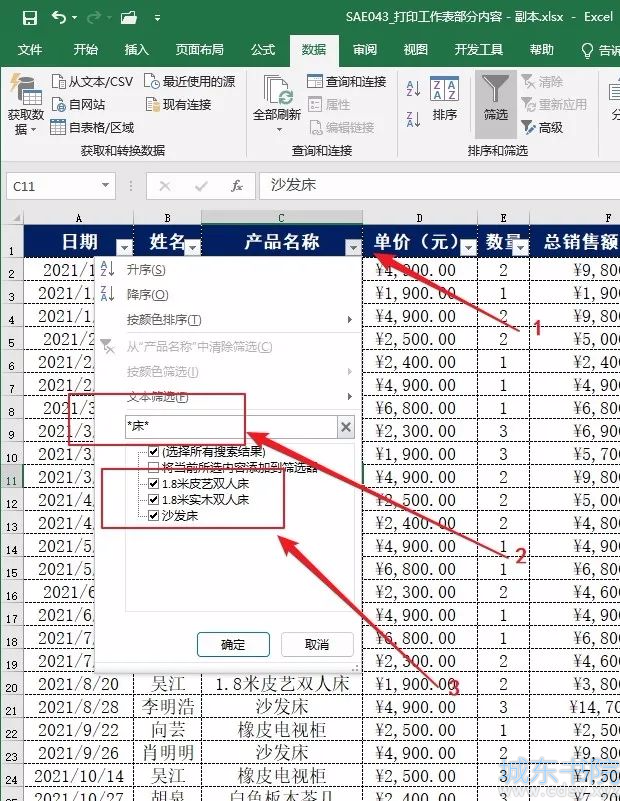Click the Open folder icon in title bar

[x=129, y=18]
